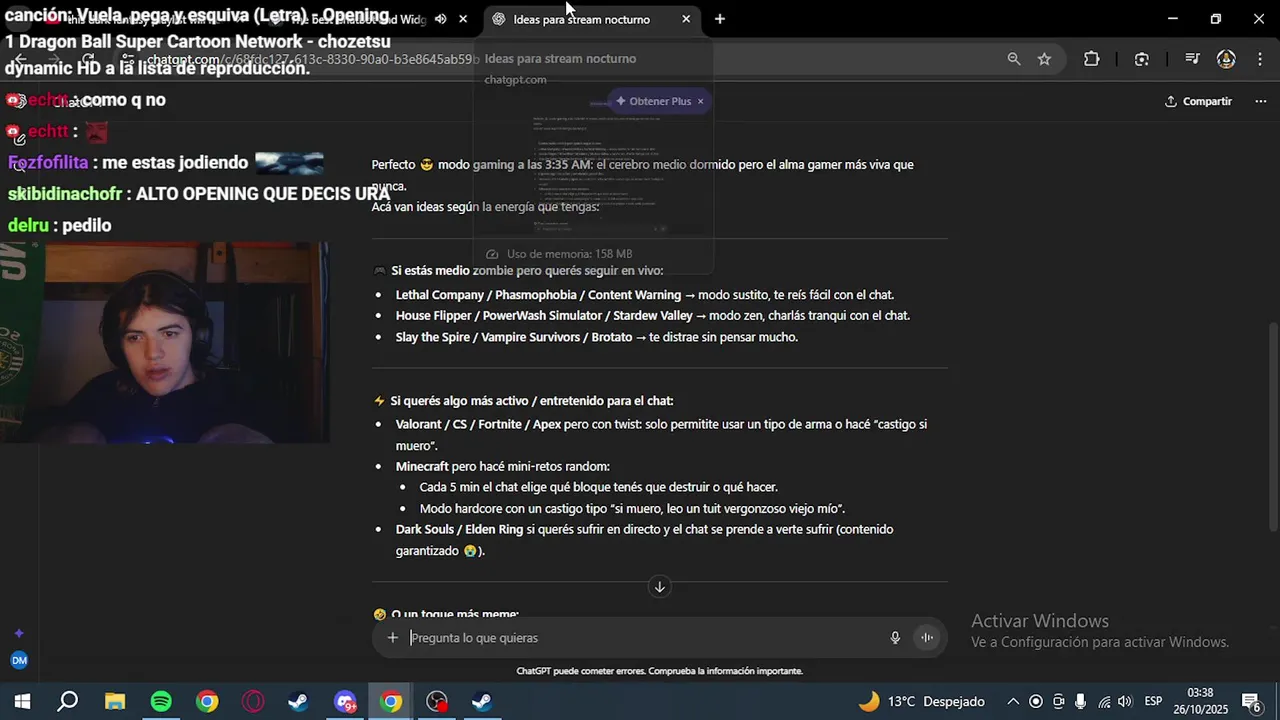The image size is (1280, 720).
Task: Open Opera GX from the taskbar
Action: click(253, 701)
